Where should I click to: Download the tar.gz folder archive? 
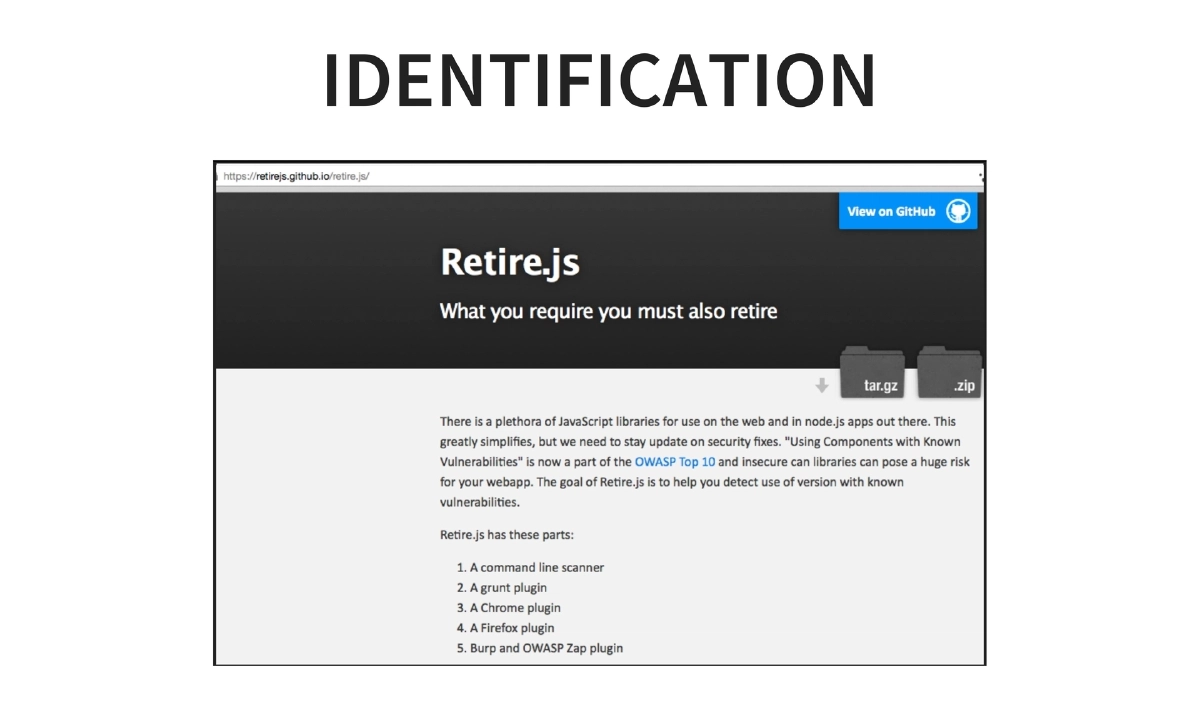(872, 375)
